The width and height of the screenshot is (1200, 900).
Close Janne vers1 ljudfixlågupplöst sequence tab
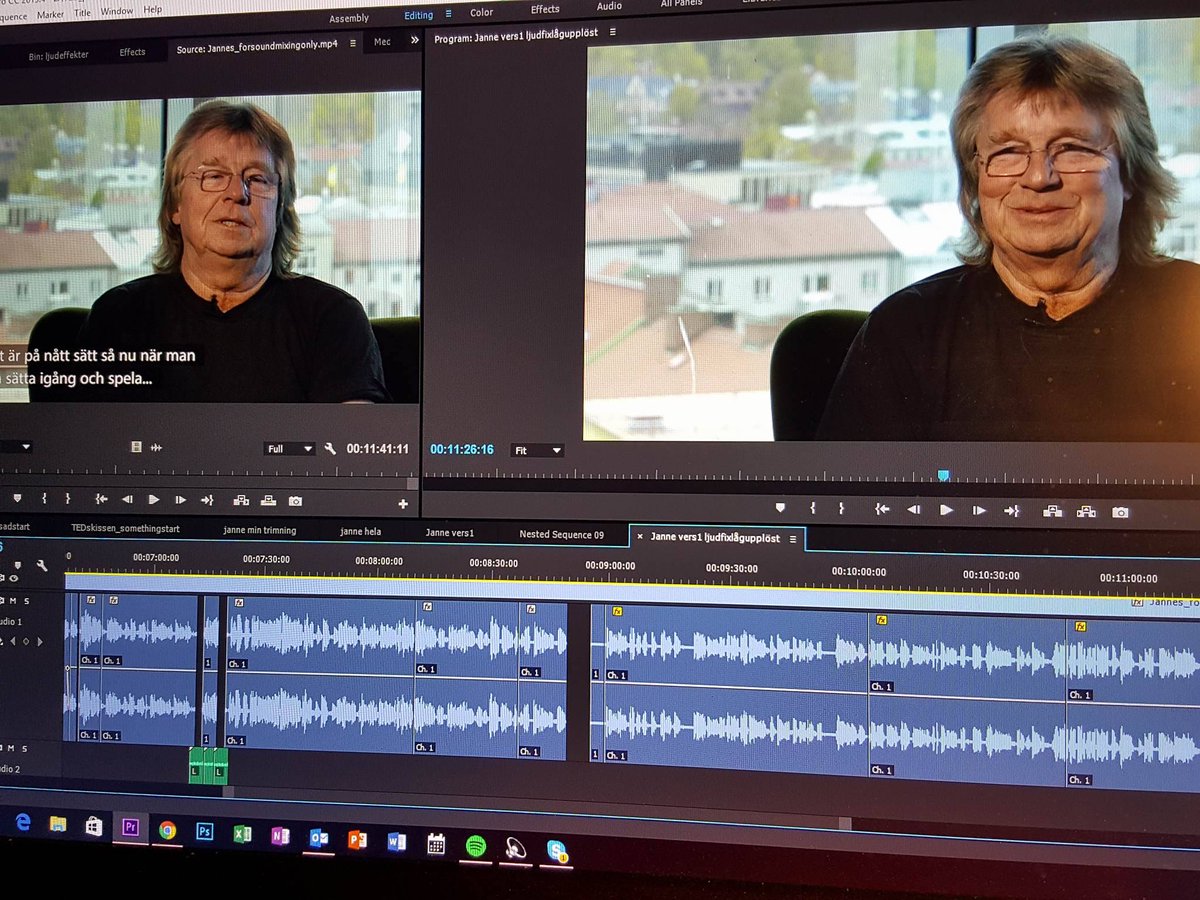click(x=640, y=536)
